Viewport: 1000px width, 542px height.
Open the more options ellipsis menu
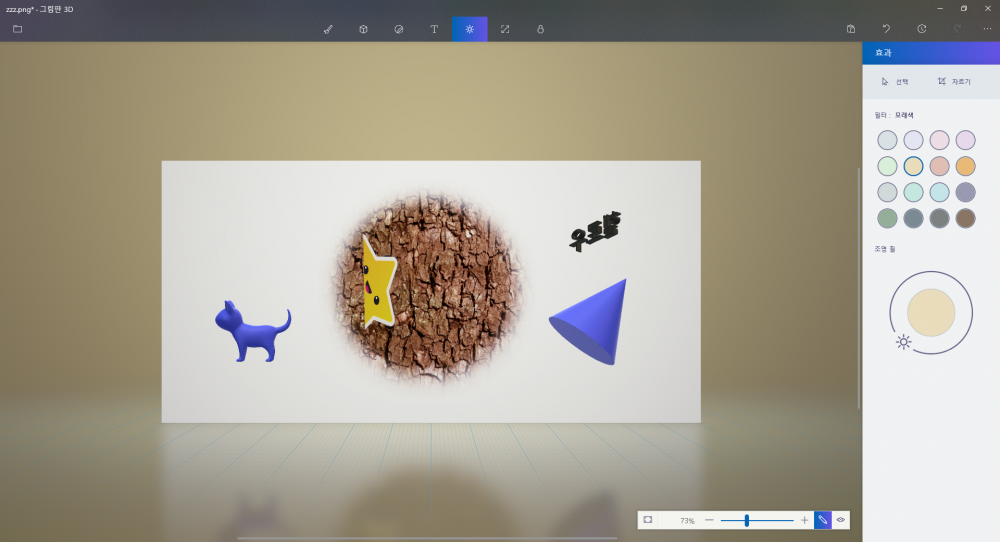click(987, 29)
